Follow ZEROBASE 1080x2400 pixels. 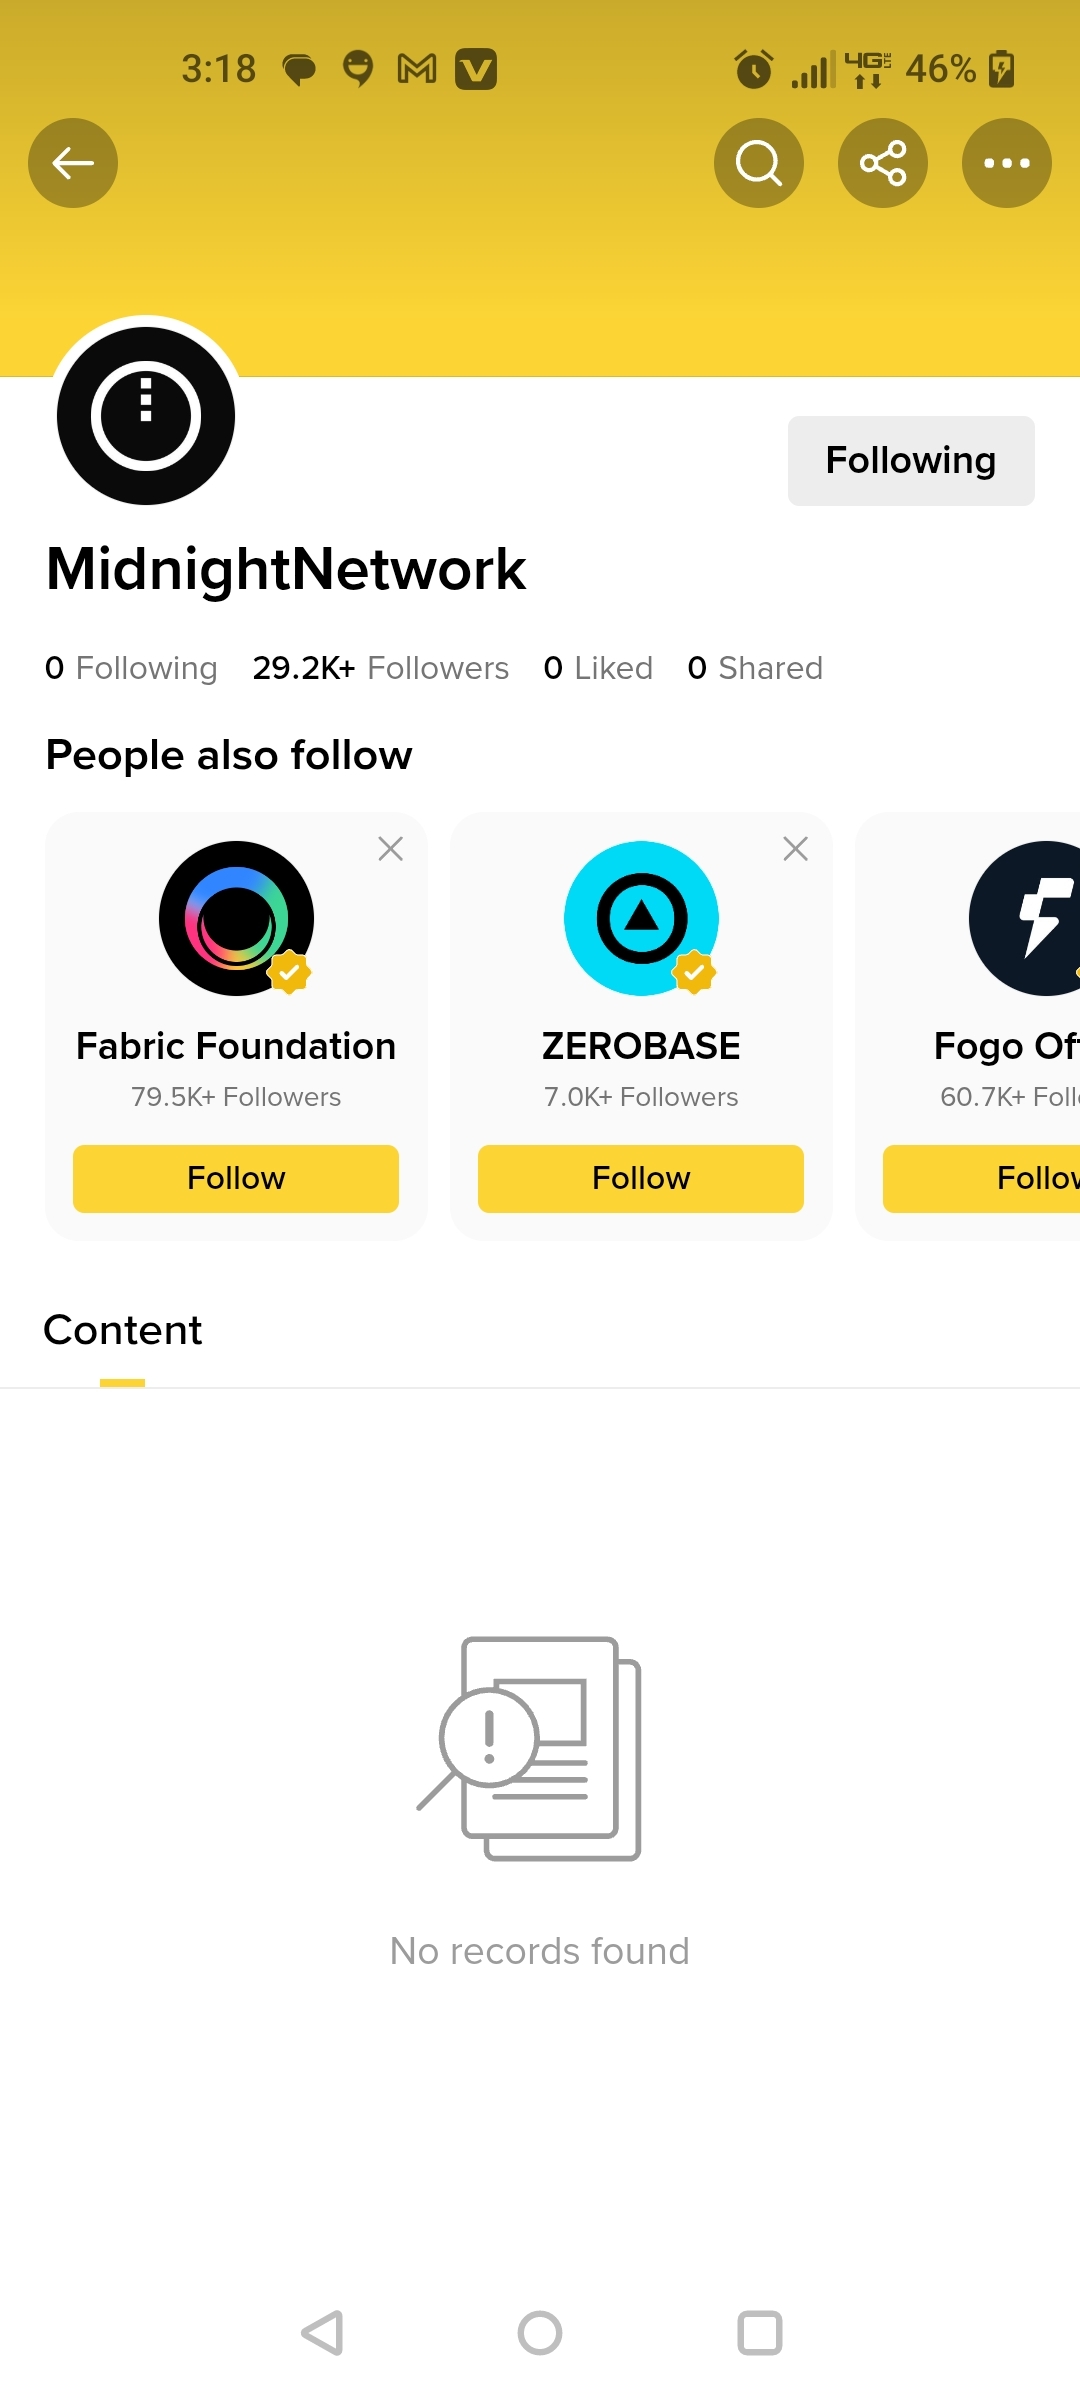click(x=641, y=1179)
